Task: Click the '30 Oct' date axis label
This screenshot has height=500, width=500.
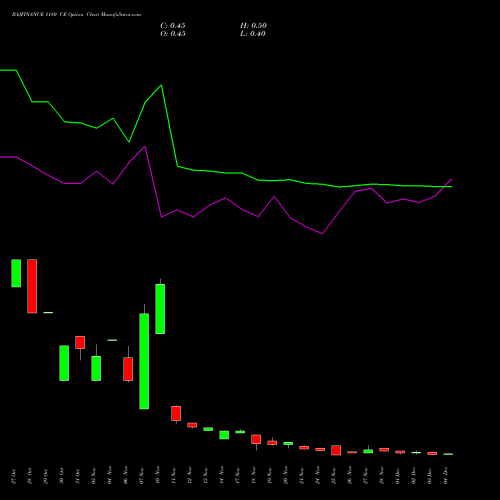Action: tap(62, 476)
